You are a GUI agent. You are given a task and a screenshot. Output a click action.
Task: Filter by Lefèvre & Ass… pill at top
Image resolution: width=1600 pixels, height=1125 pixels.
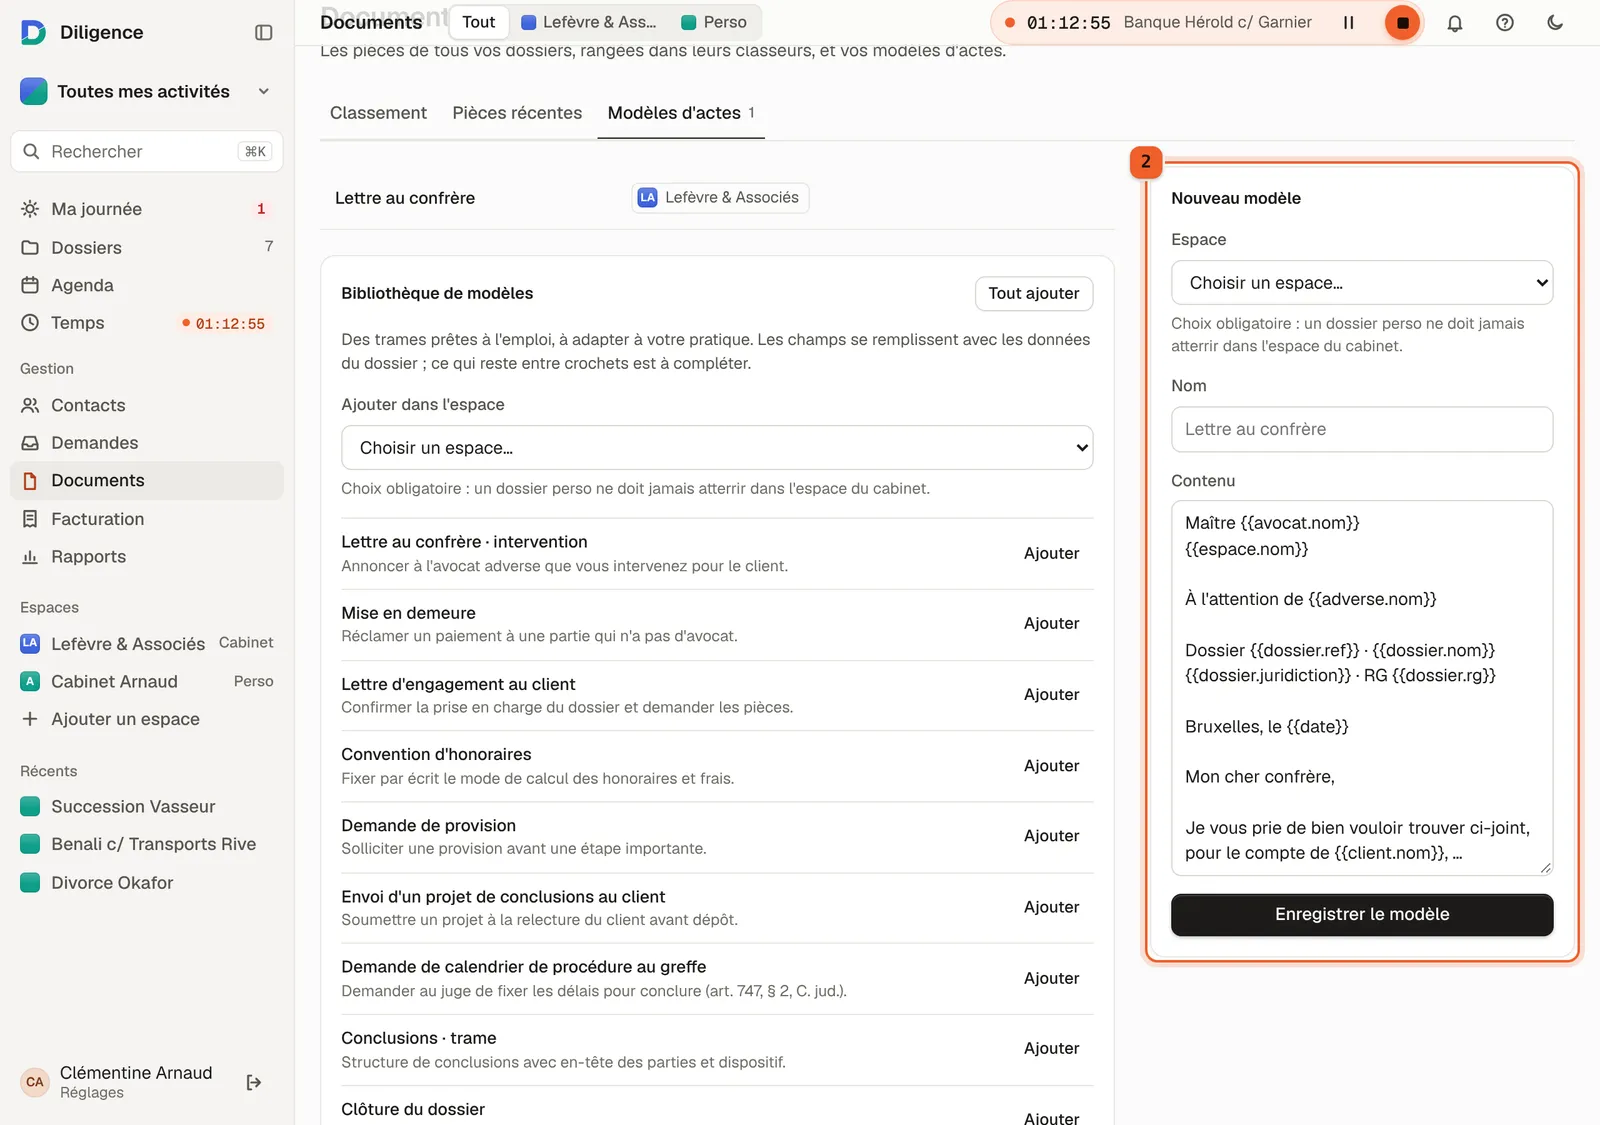(x=589, y=22)
